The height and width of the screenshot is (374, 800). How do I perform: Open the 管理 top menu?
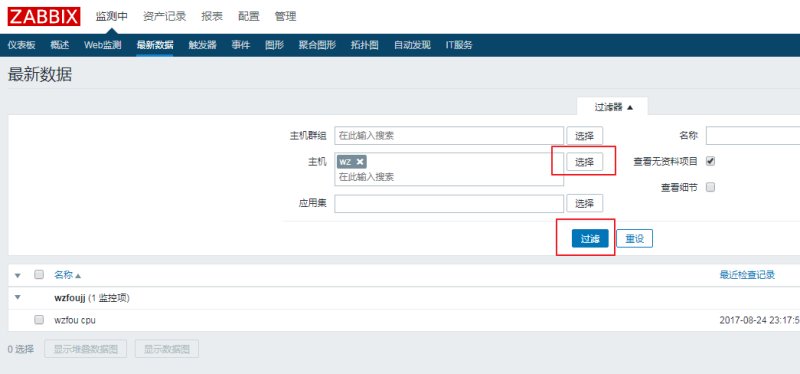285,16
